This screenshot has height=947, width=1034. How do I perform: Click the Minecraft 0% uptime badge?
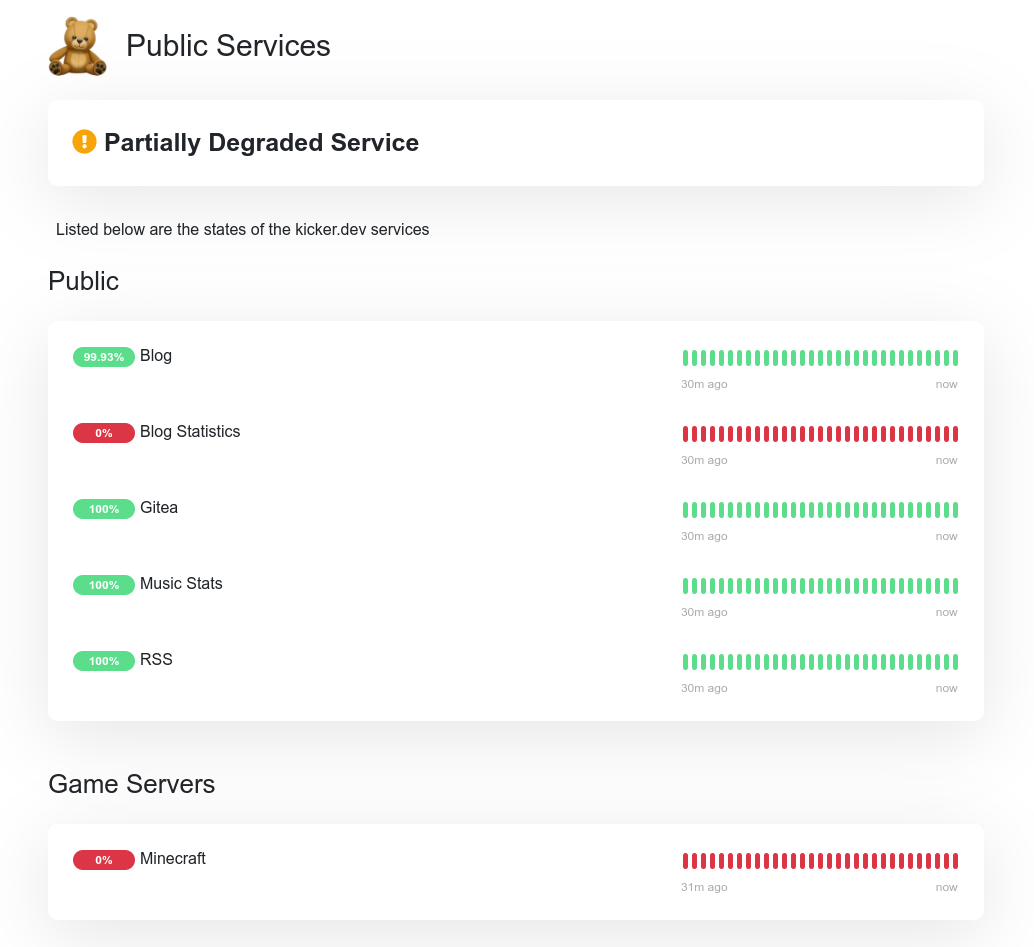104,860
